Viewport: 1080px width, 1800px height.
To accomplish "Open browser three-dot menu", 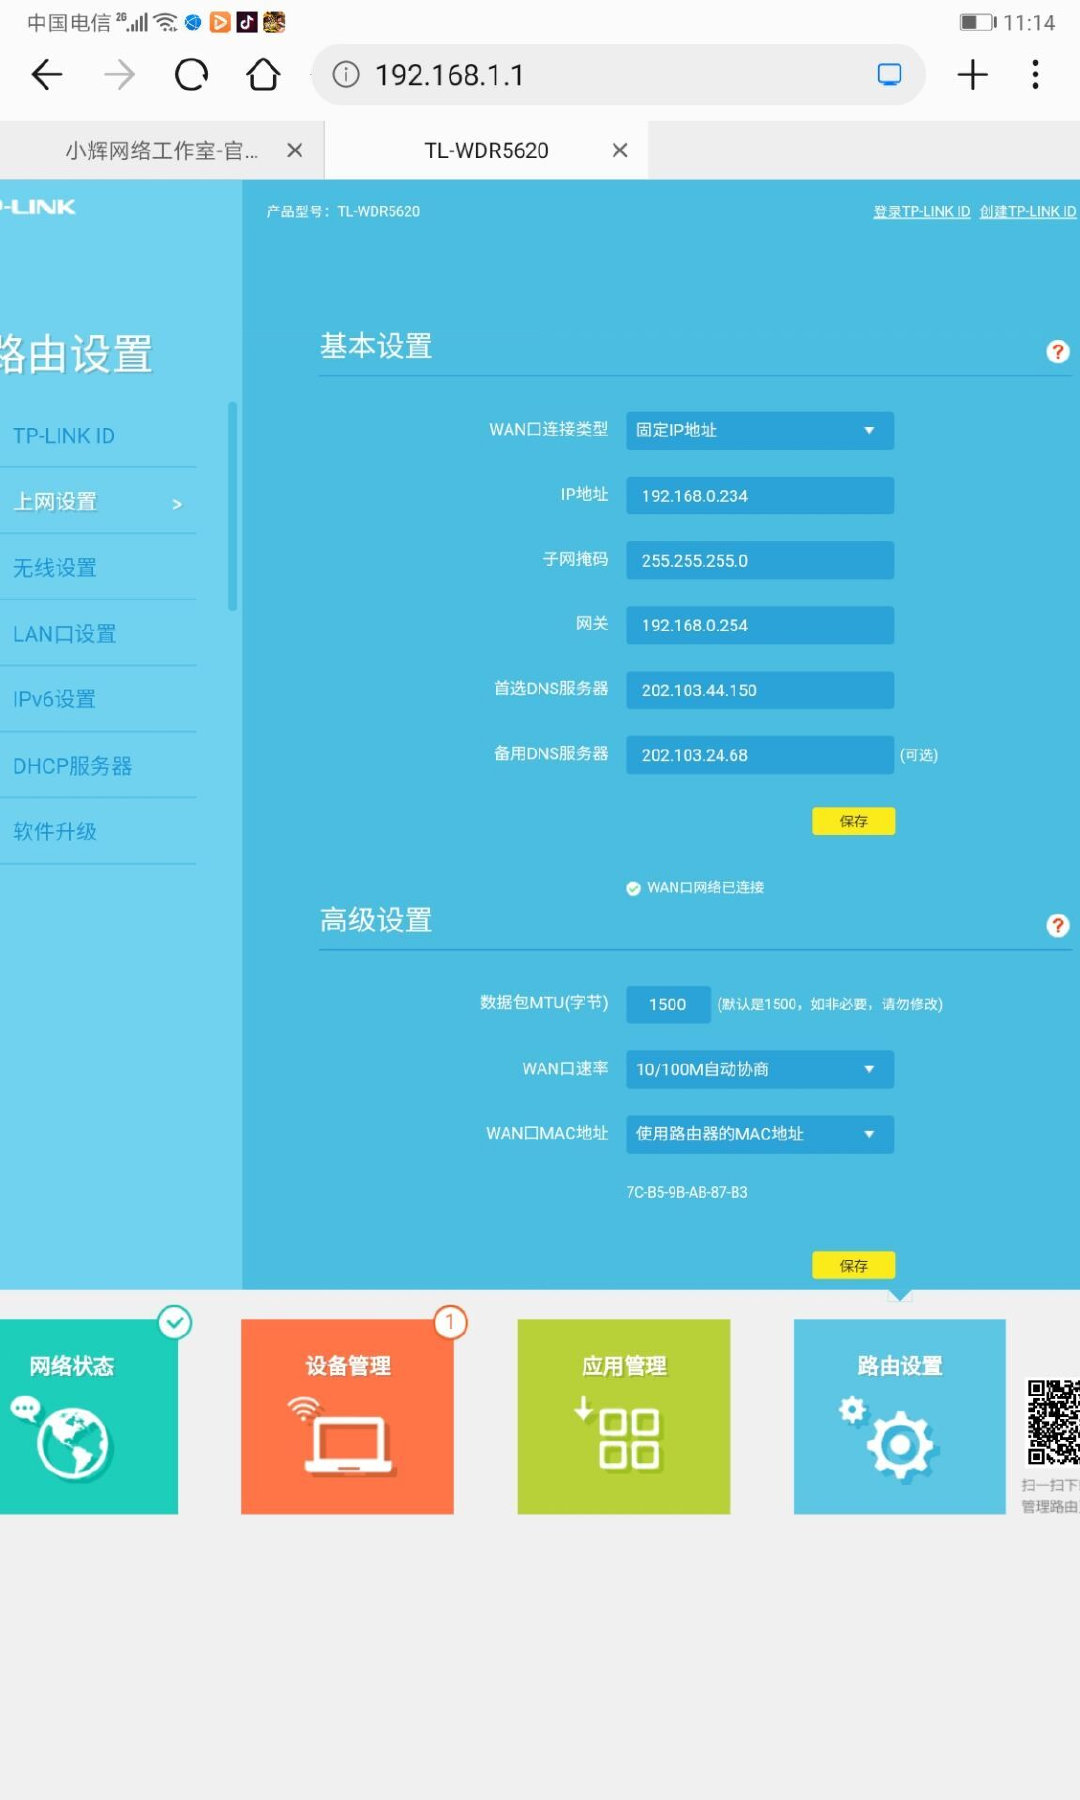I will 1035,75.
